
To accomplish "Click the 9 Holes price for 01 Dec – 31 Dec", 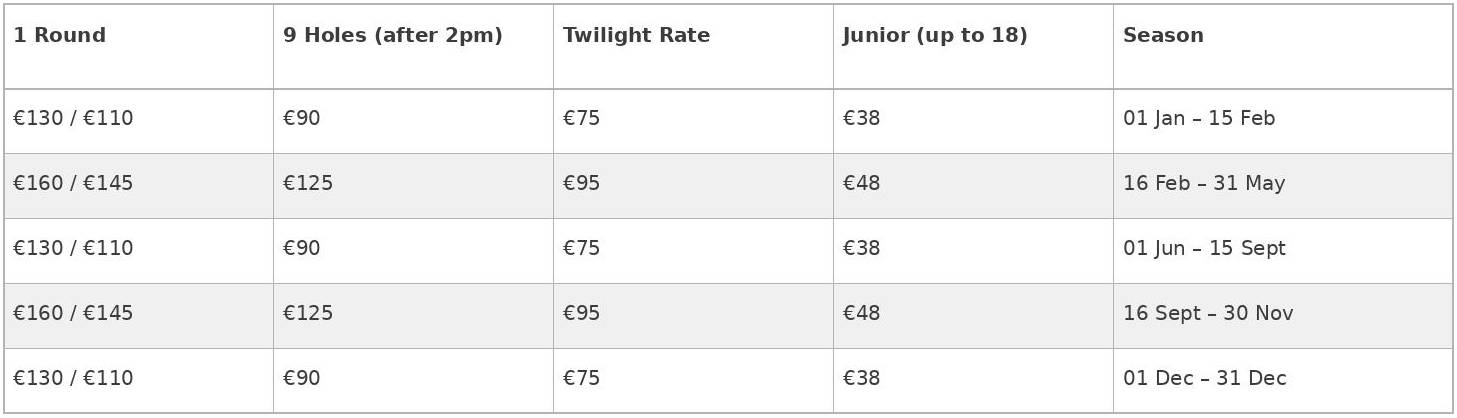I will click(x=301, y=379).
